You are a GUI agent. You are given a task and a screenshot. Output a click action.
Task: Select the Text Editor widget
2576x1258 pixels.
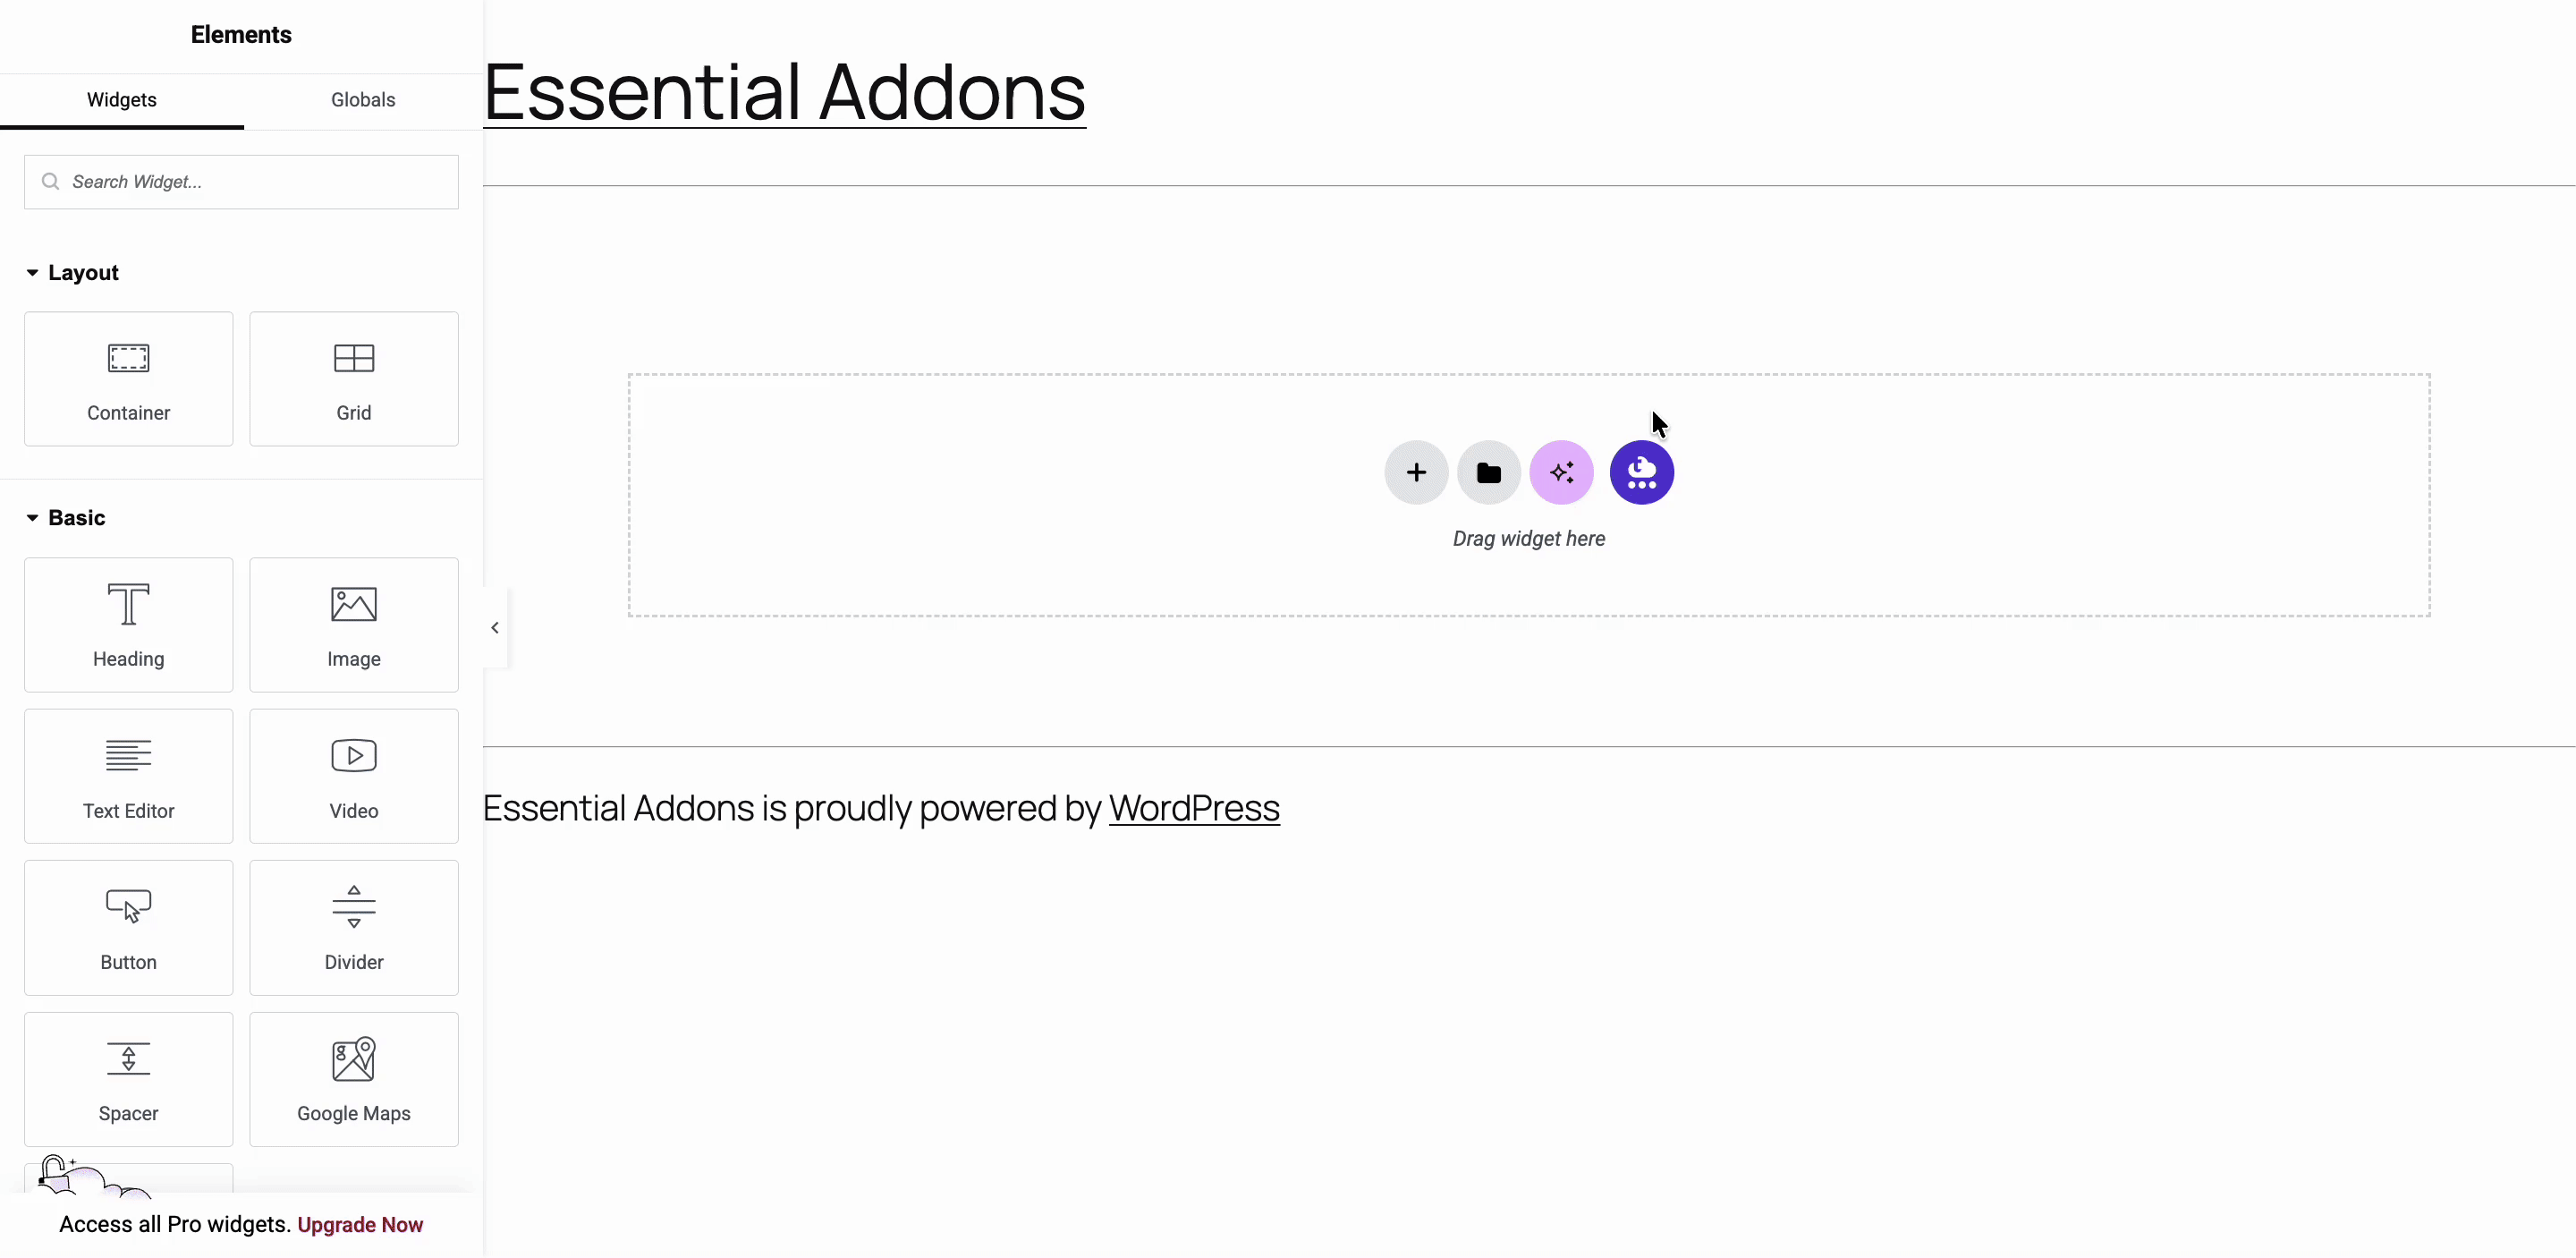tap(128, 776)
